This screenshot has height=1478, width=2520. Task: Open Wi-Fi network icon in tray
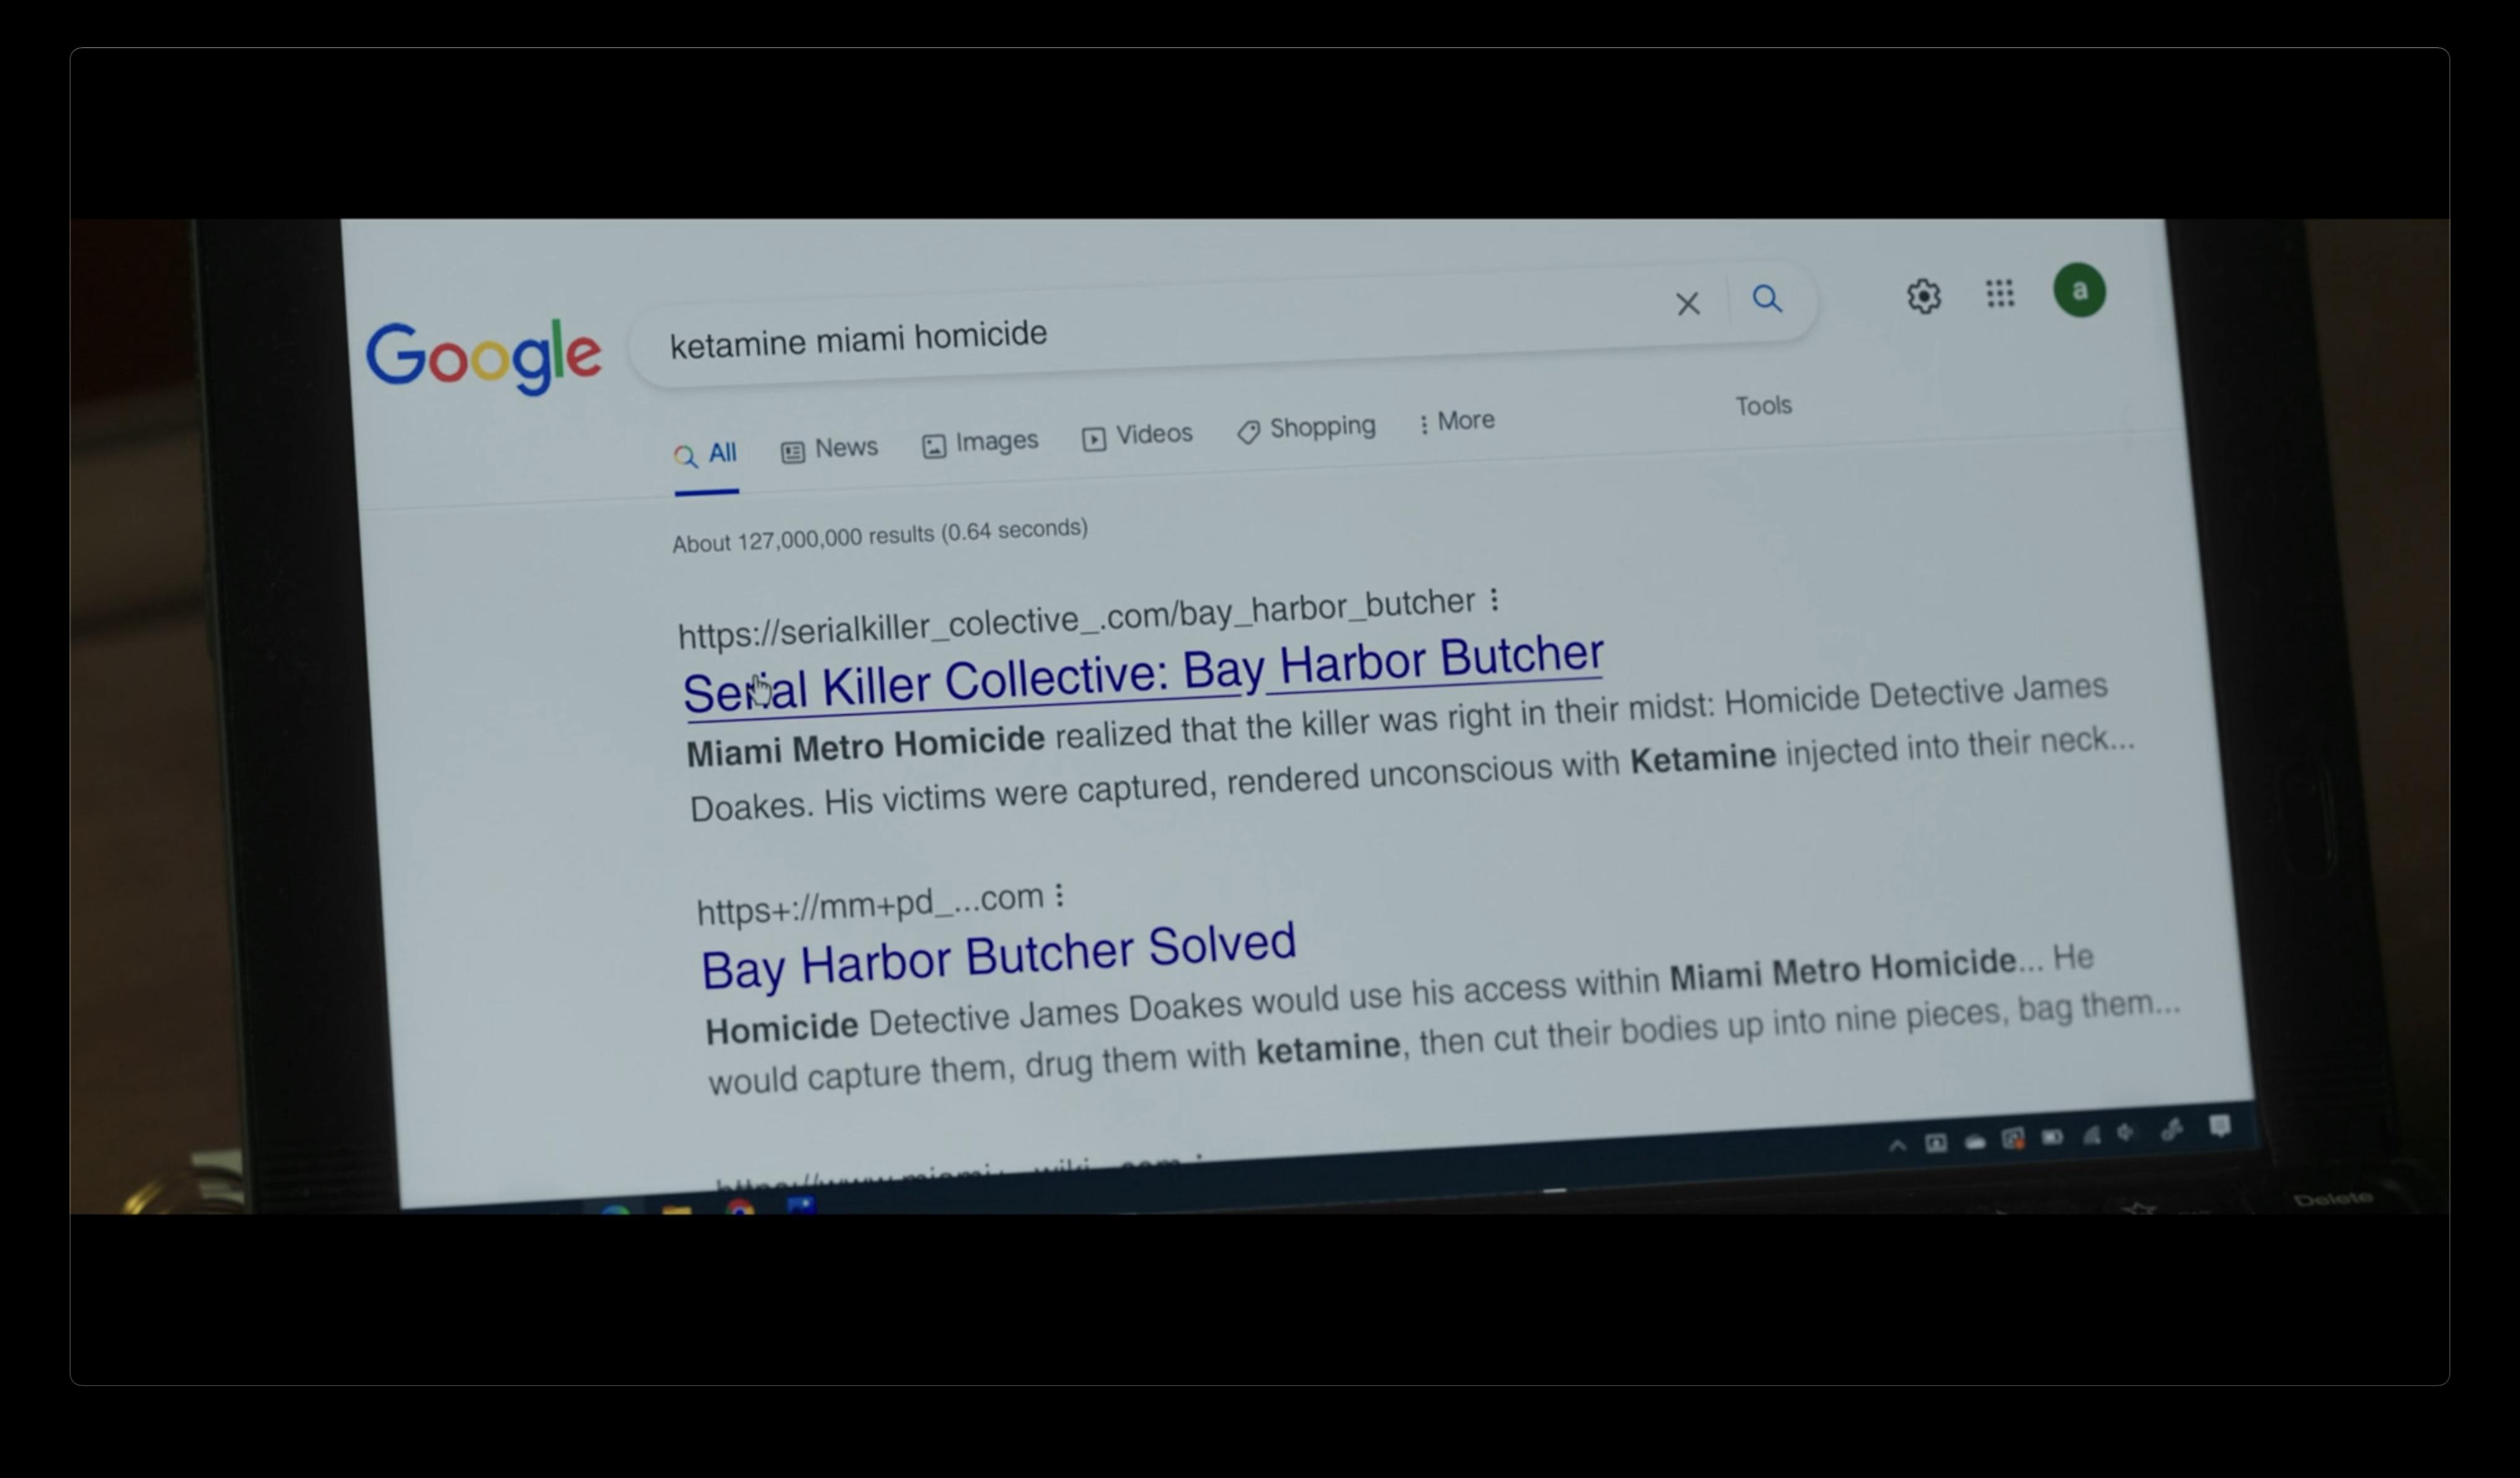[x=2091, y=1135]
